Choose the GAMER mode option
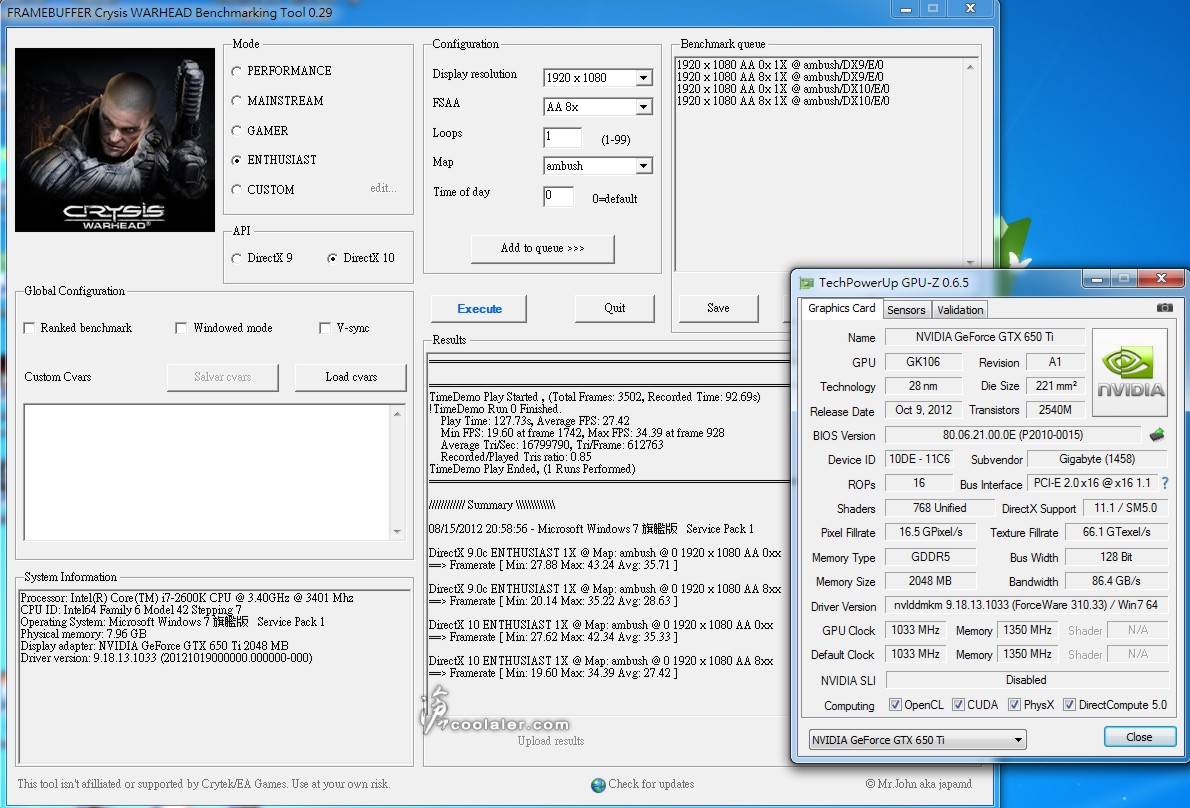Viewport: 1190px width, 808px height. pos(236,130)
